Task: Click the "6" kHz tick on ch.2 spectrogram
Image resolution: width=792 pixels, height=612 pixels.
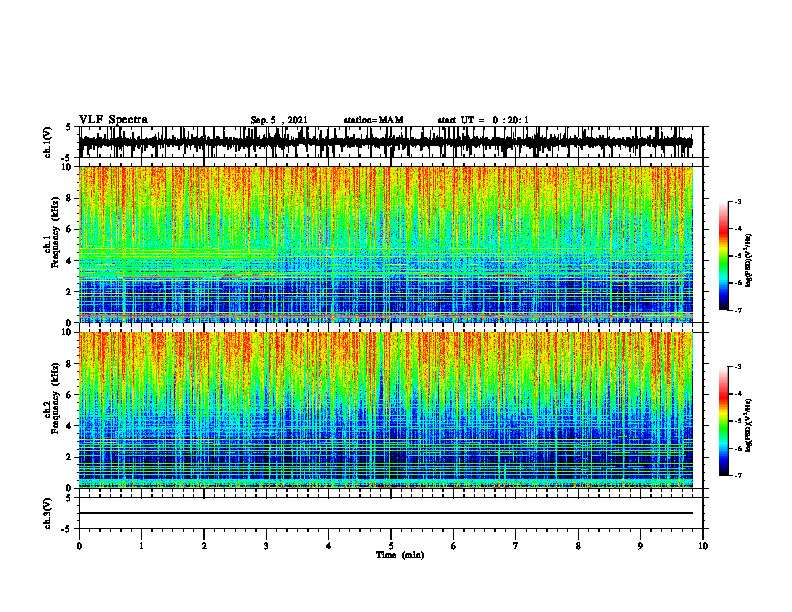Action: coord(70,395)
